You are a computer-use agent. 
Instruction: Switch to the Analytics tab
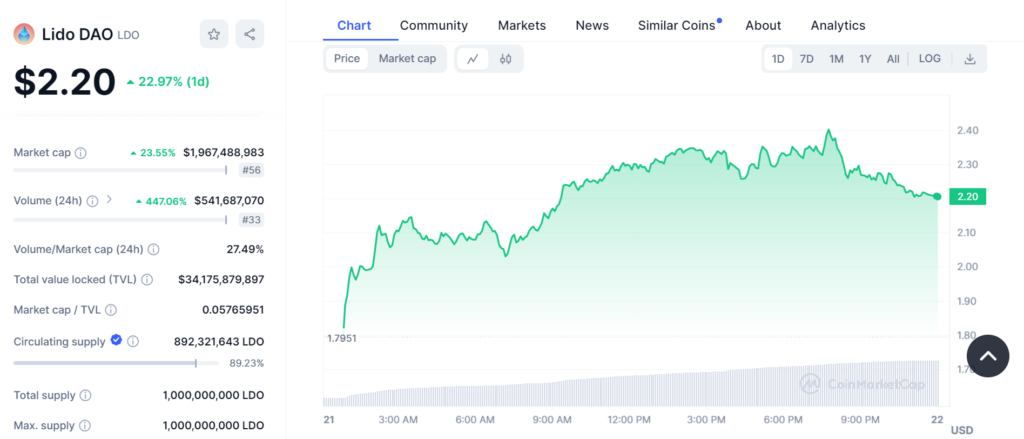[838, 25]
